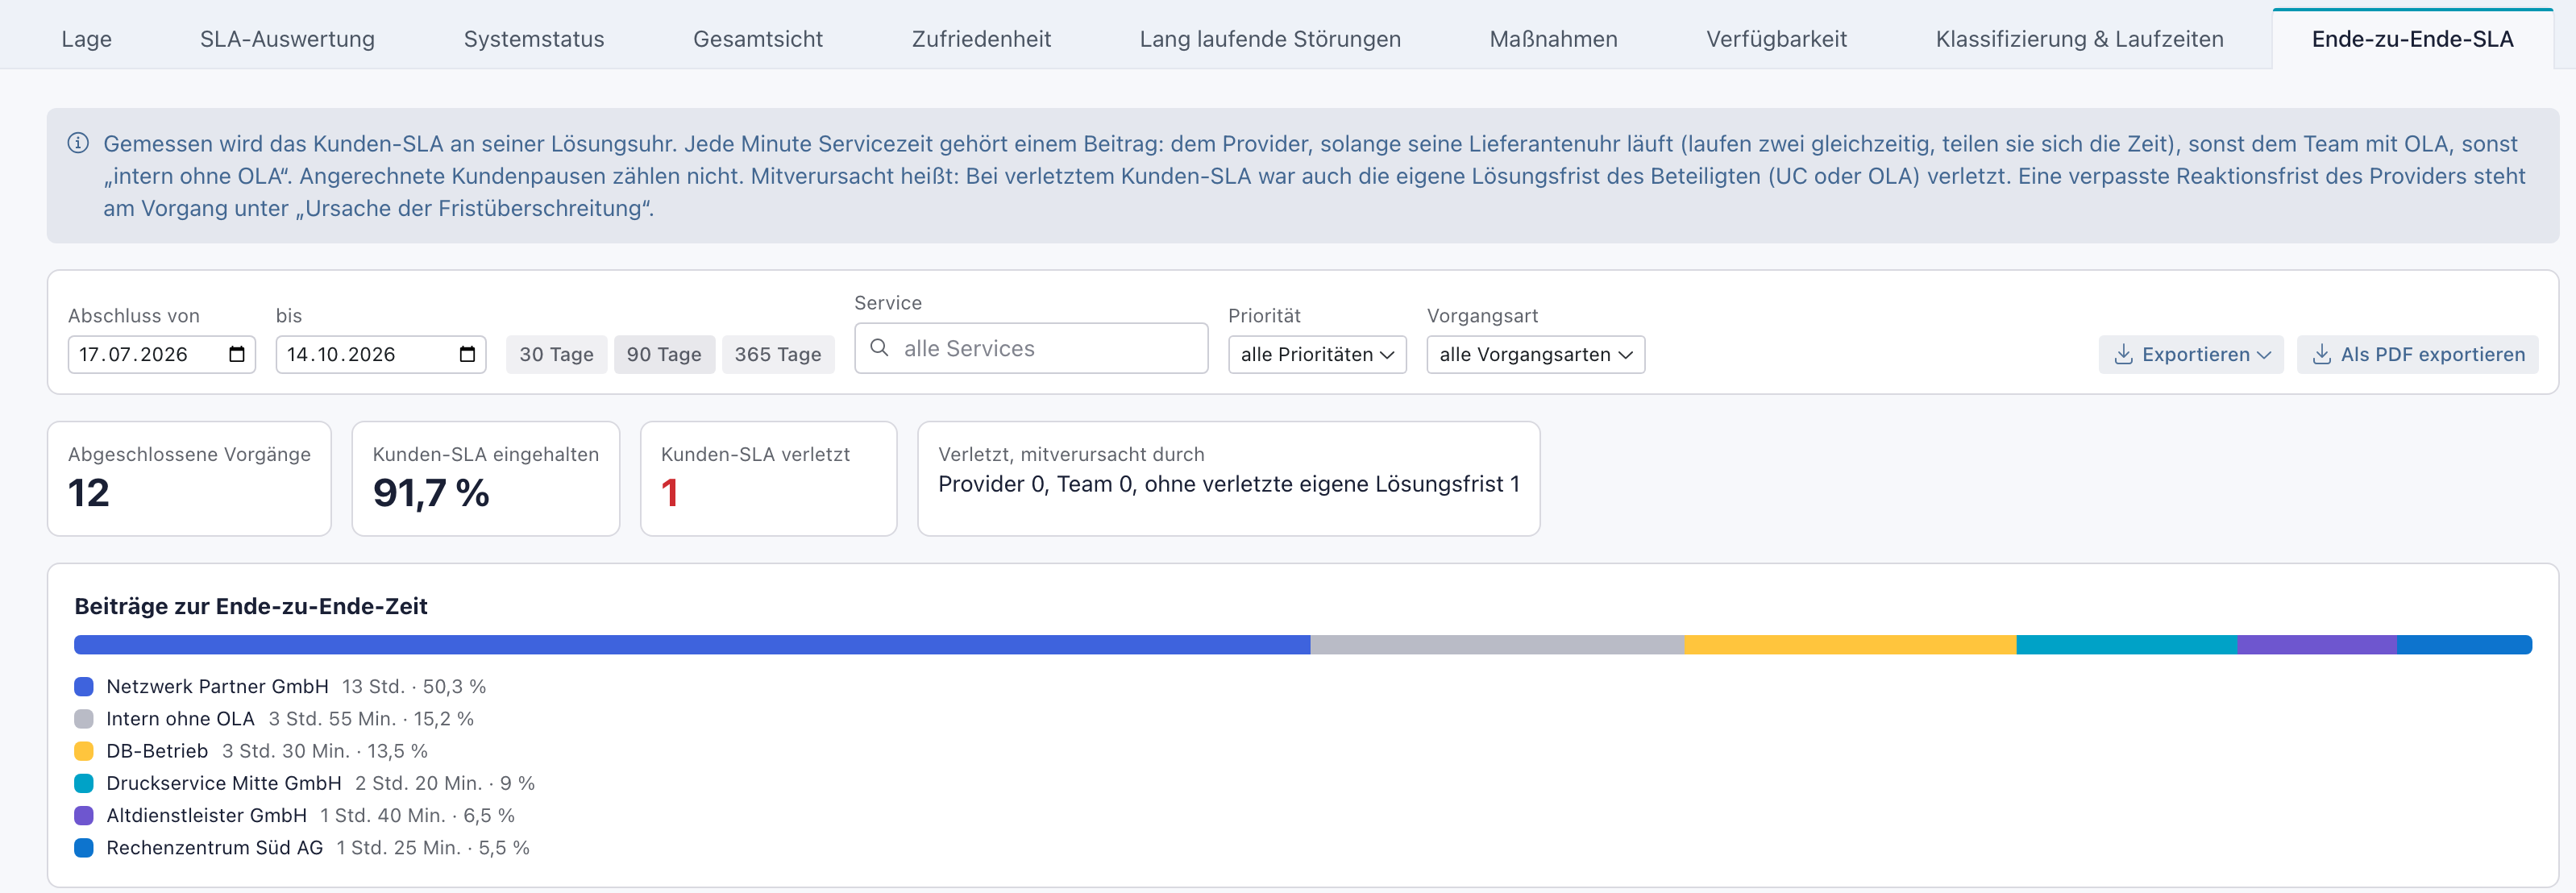Click the Verletzt, mitverursacht durch card text
The image size is (2576, 893).
pos(1229,484)
